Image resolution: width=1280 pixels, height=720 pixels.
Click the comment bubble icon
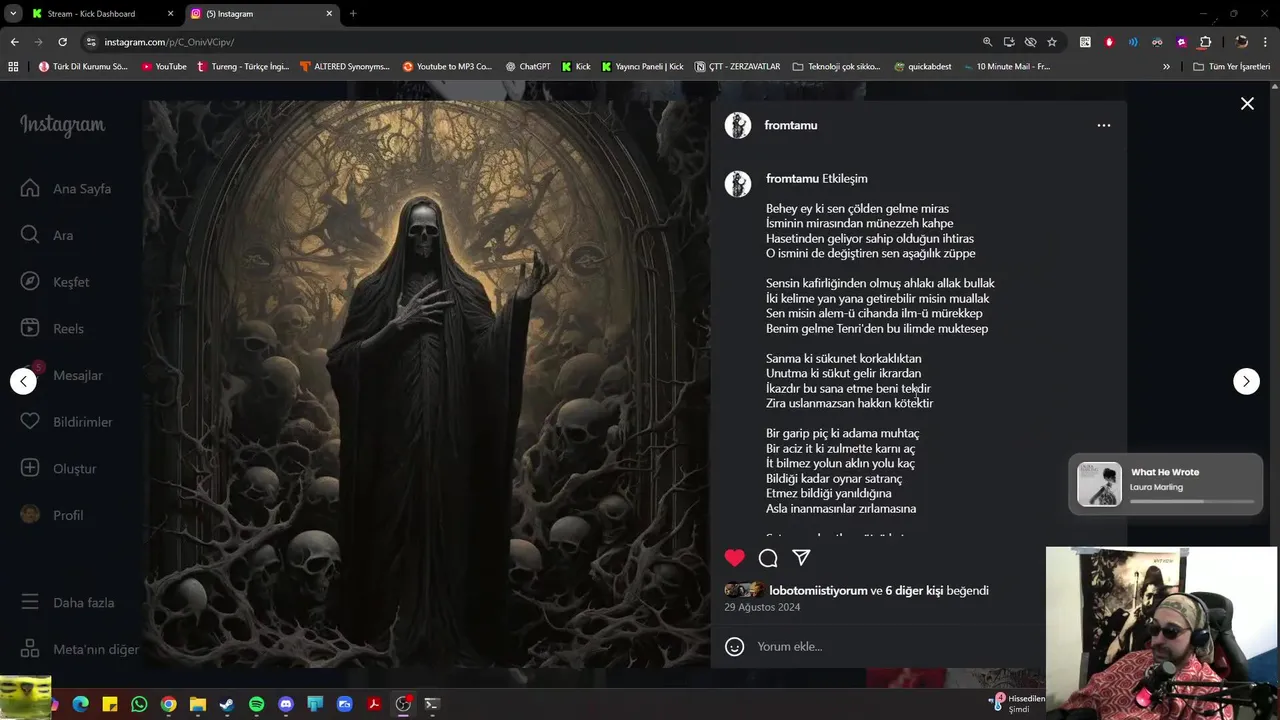click(768, 558)
